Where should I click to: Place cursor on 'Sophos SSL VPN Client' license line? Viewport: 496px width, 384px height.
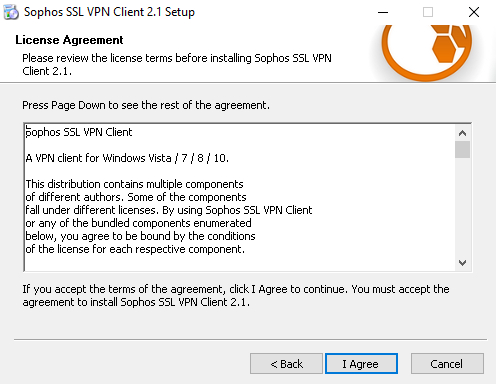(79, 132)
